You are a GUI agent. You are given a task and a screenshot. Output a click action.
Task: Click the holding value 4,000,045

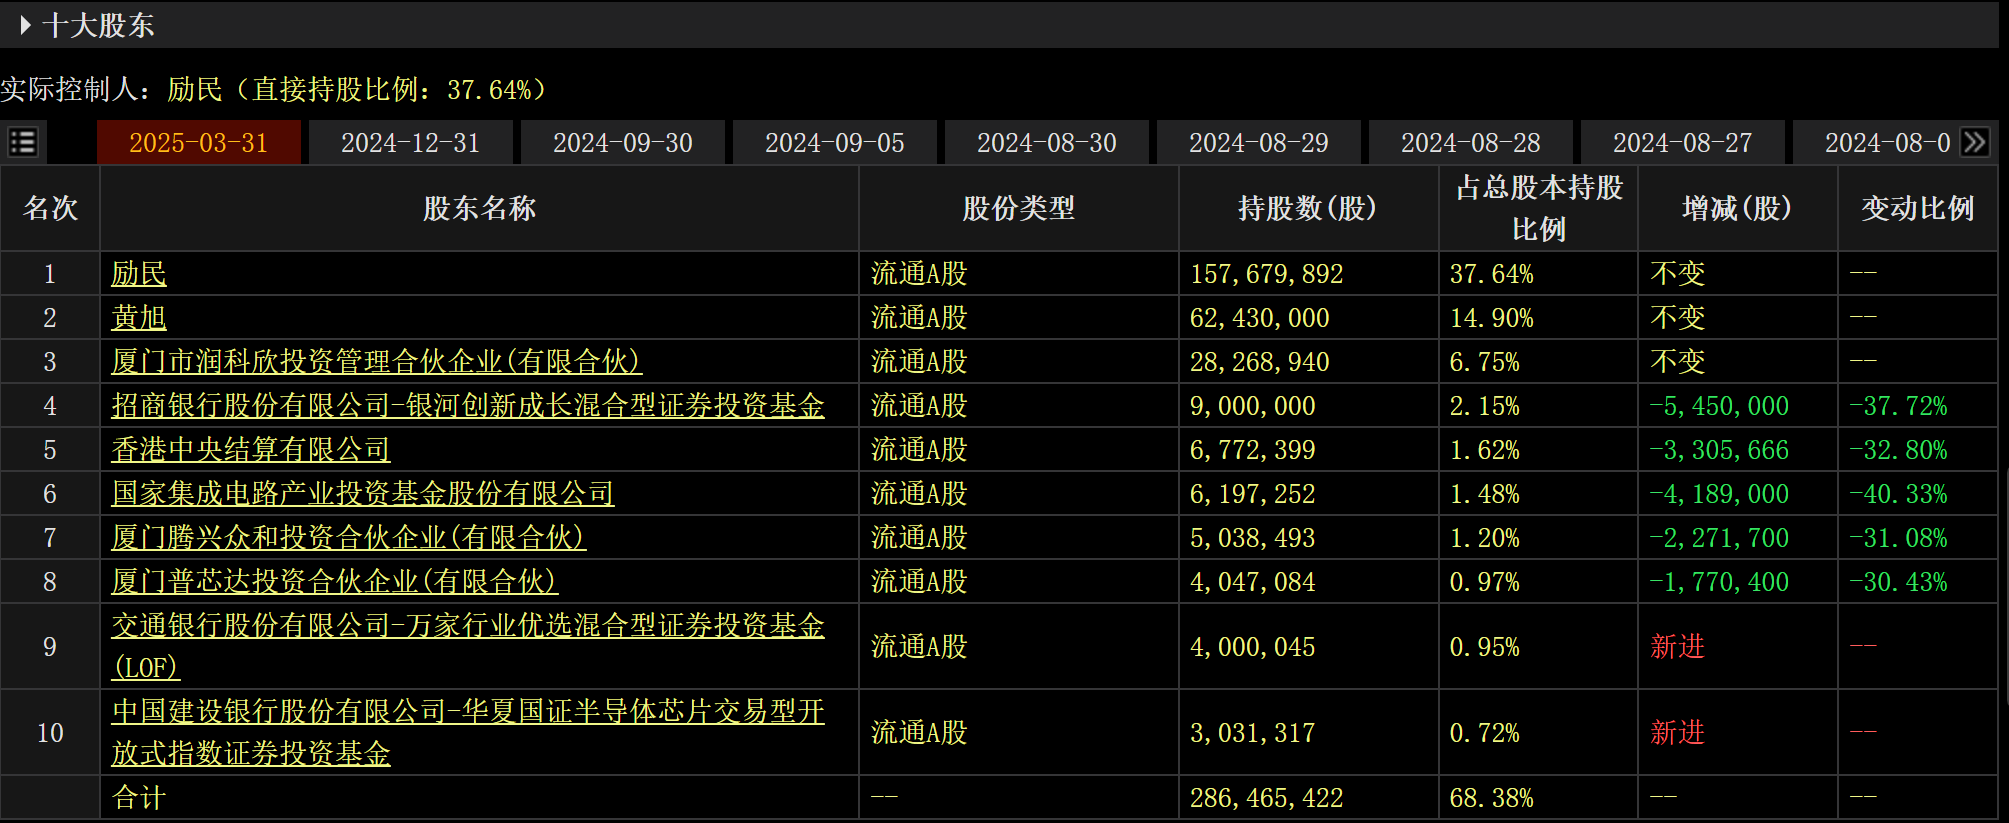coord(1253,647)
